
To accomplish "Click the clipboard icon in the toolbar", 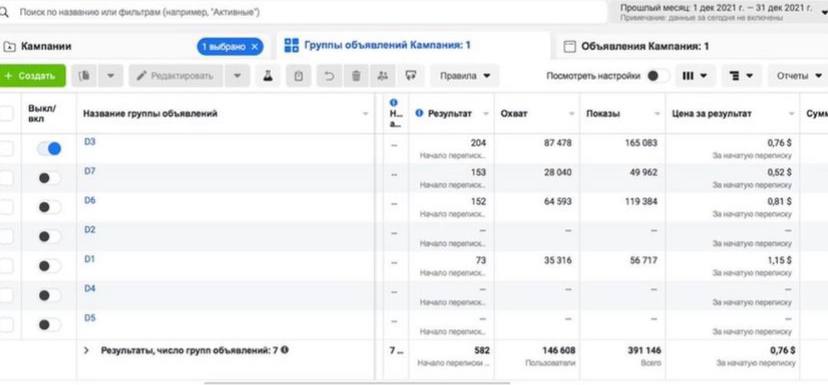I will (x=299, y=76).
